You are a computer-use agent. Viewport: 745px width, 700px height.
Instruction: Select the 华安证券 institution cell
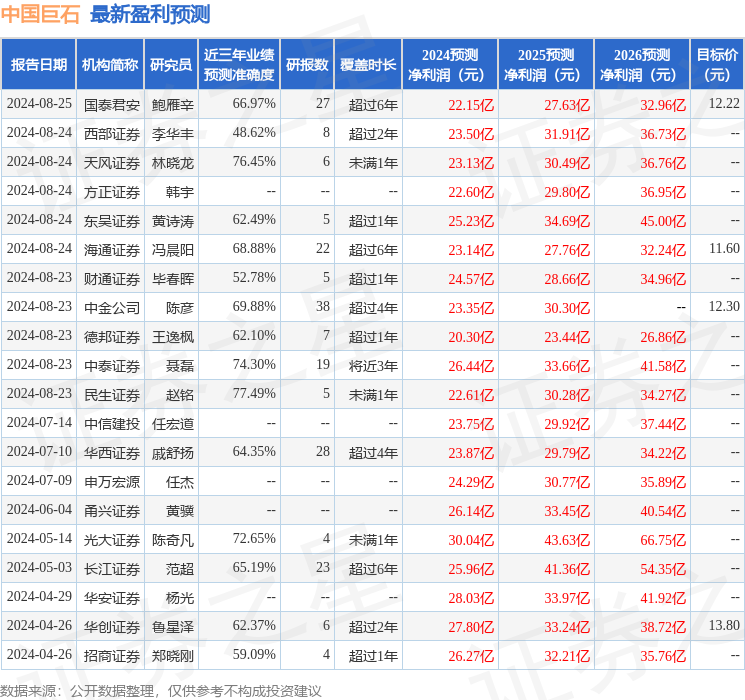click(112, 597)
